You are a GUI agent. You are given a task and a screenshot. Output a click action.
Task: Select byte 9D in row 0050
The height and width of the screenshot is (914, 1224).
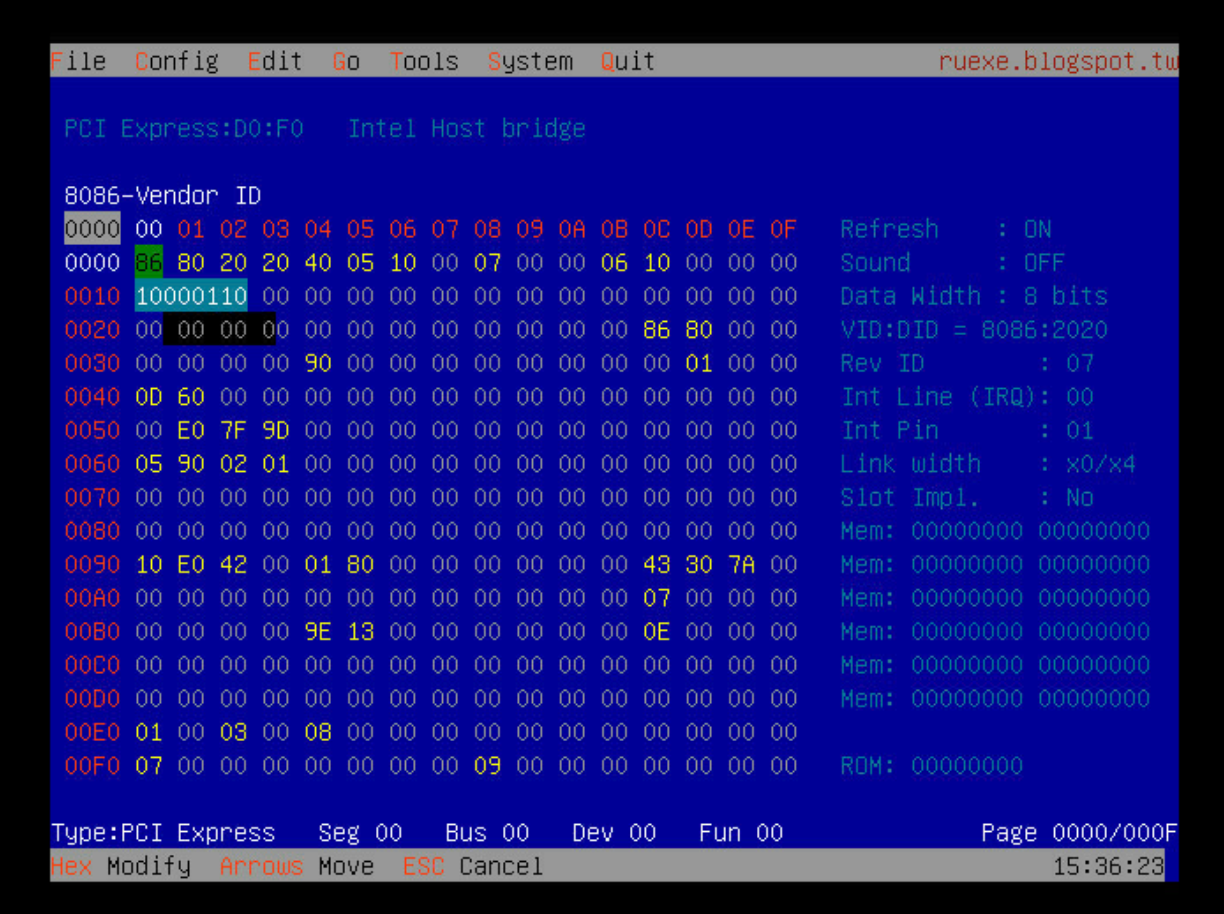276,431
